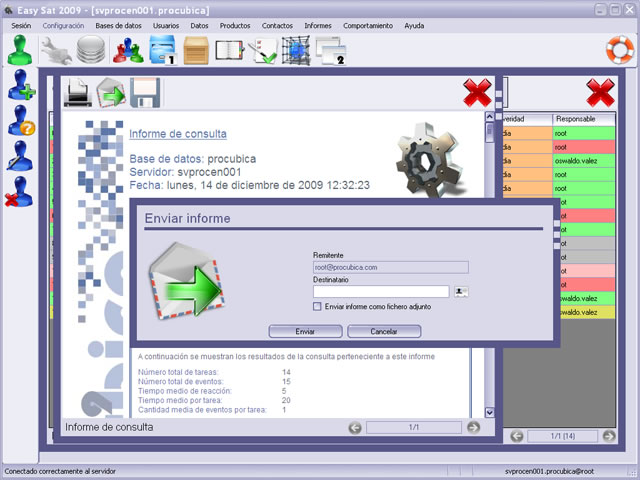Click the lifebuoy help icon
Viewport: 640px width, 480px height.
pyautogui.click(x=620, y=50)
